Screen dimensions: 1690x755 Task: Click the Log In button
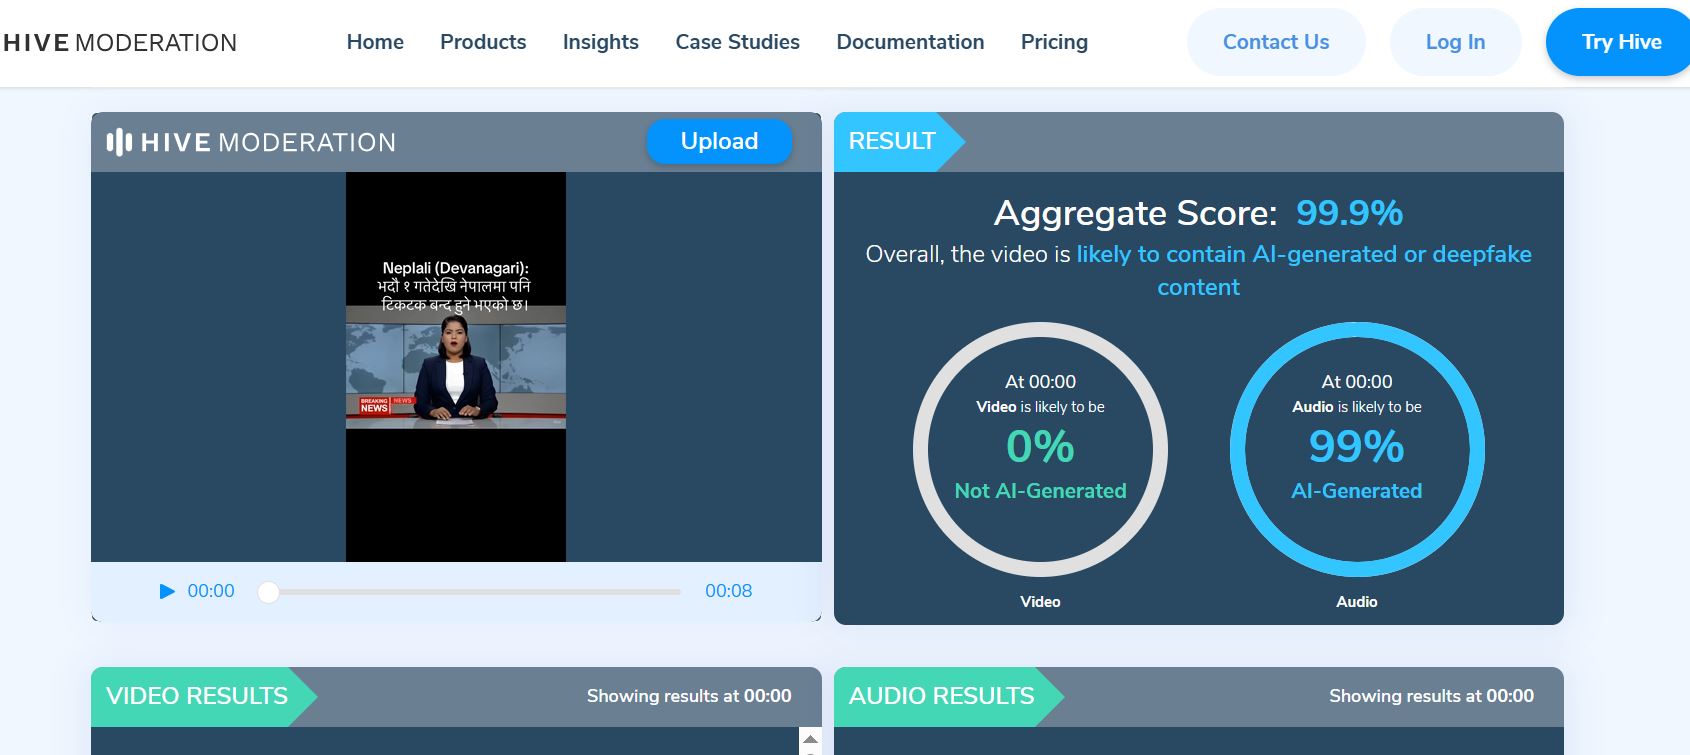[1455, 42]
